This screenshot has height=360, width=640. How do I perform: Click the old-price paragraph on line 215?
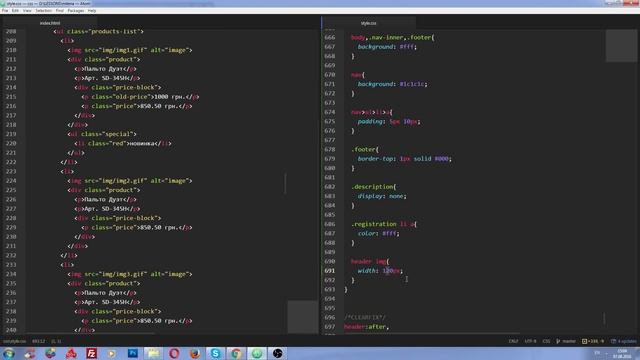[140, 97]
